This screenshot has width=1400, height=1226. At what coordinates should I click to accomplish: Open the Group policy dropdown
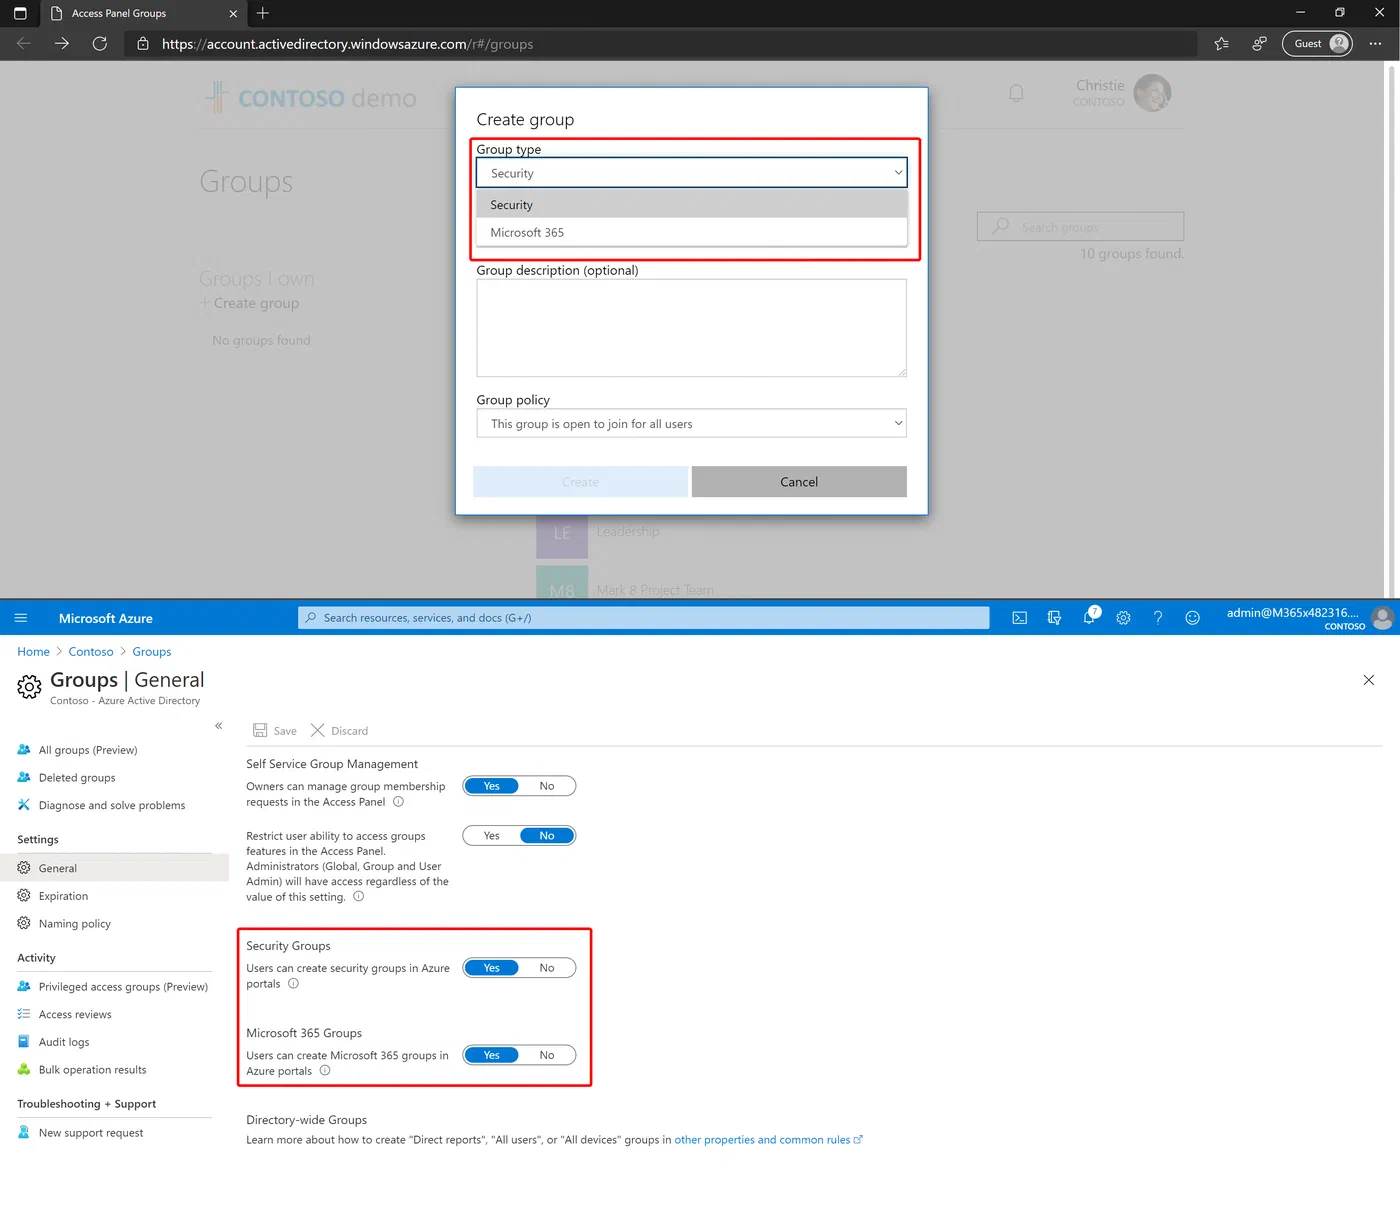pos(692,424)
